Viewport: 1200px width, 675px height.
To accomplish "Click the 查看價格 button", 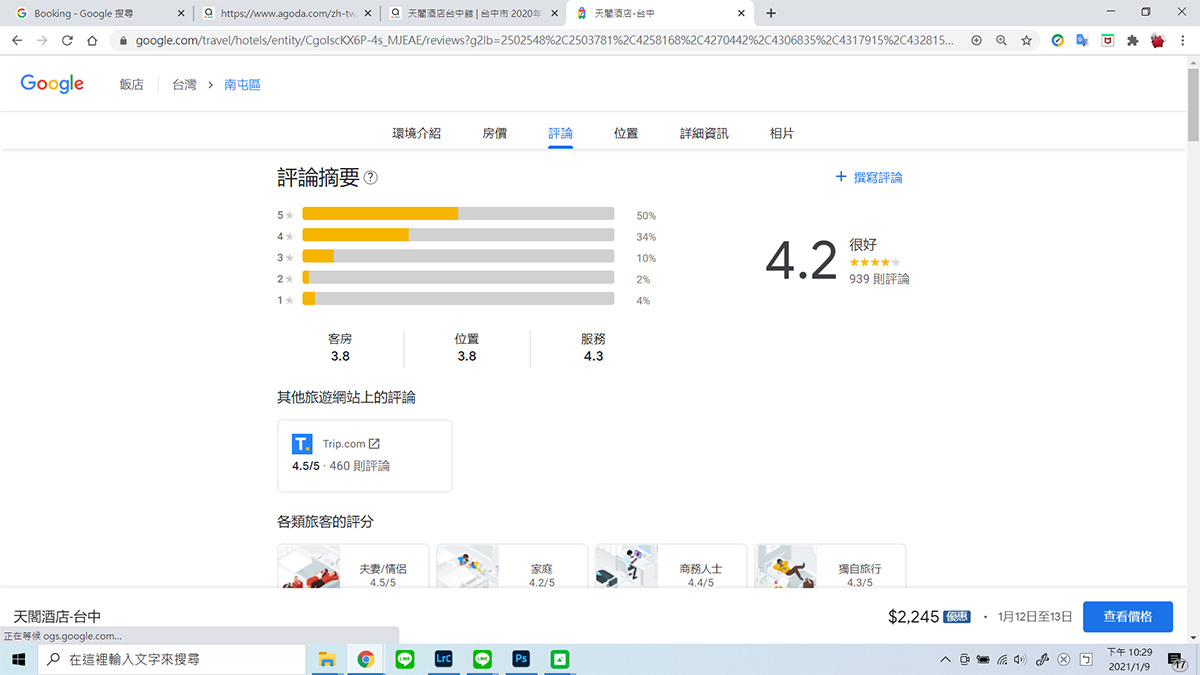I will pyautogui.click(x=1127, y=616).
